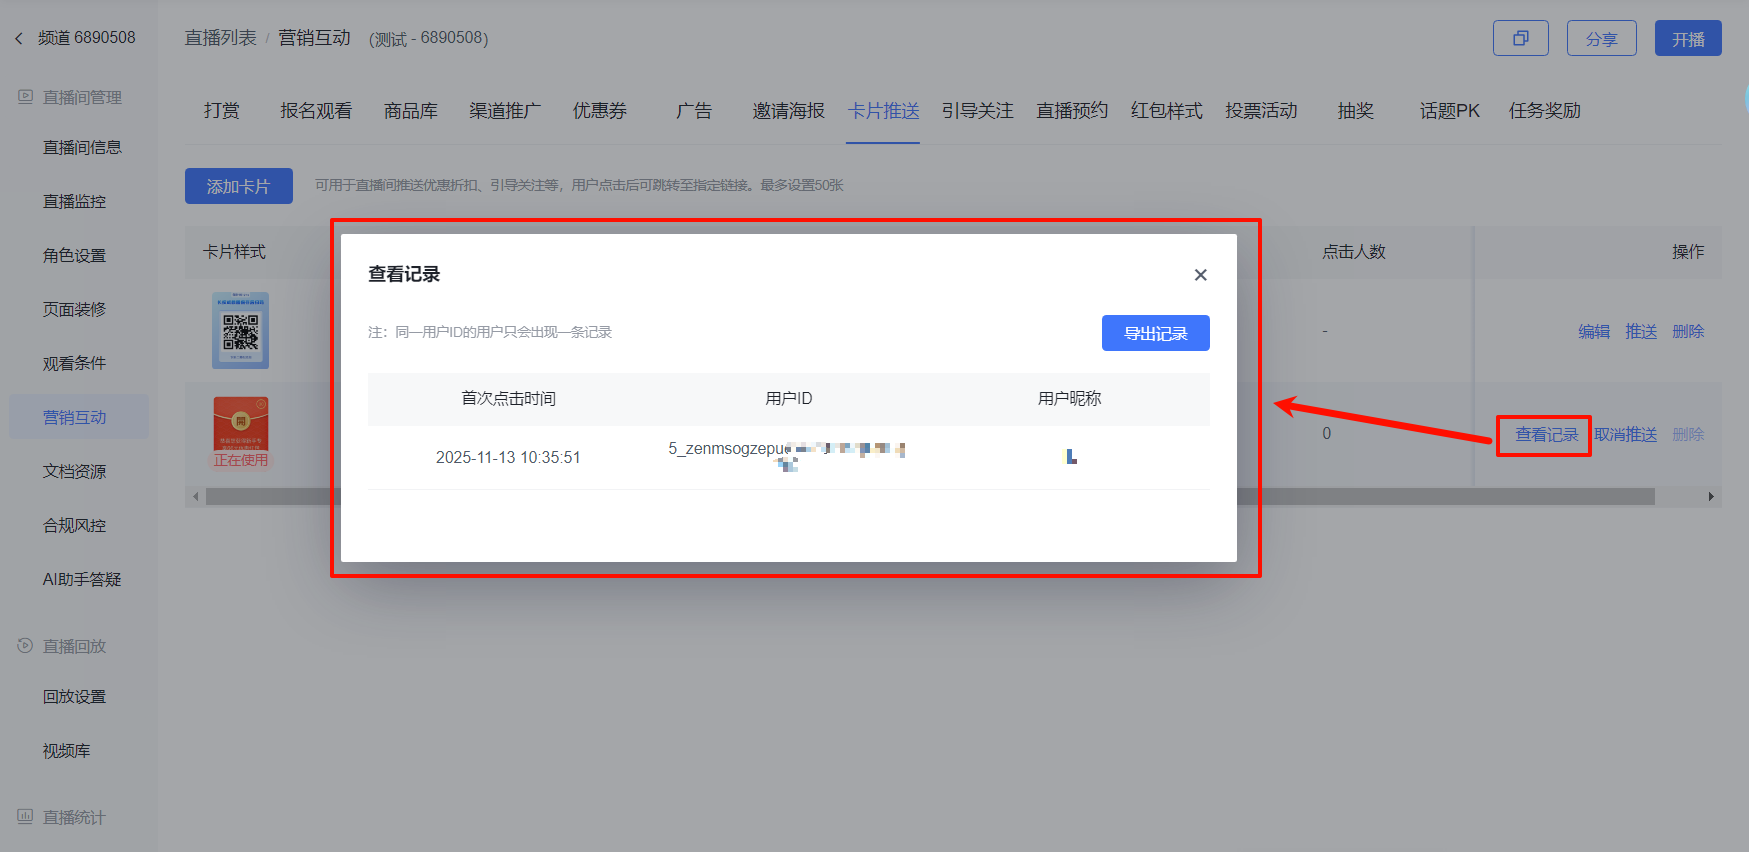Image resolution: width=1749 pixels, height=852 pixels.
Task: Switch to the 抽奖 tab
Action: [1356, 111]
